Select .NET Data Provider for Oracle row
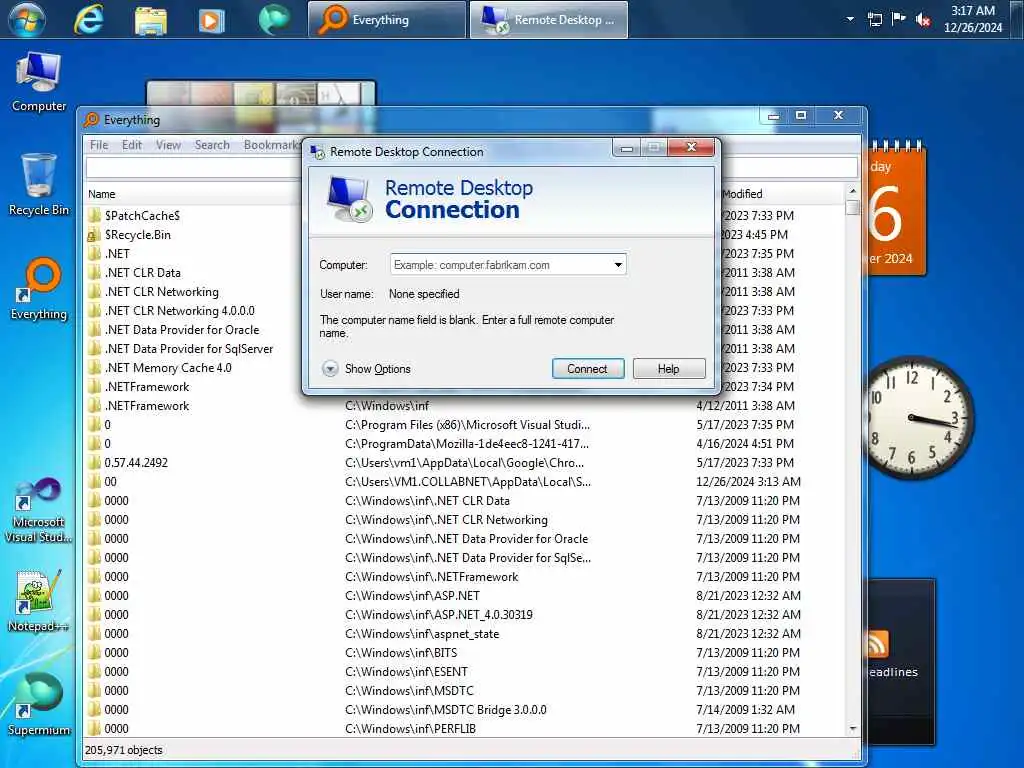This screenshot has width=1024, height=768. tap(193, 330)
